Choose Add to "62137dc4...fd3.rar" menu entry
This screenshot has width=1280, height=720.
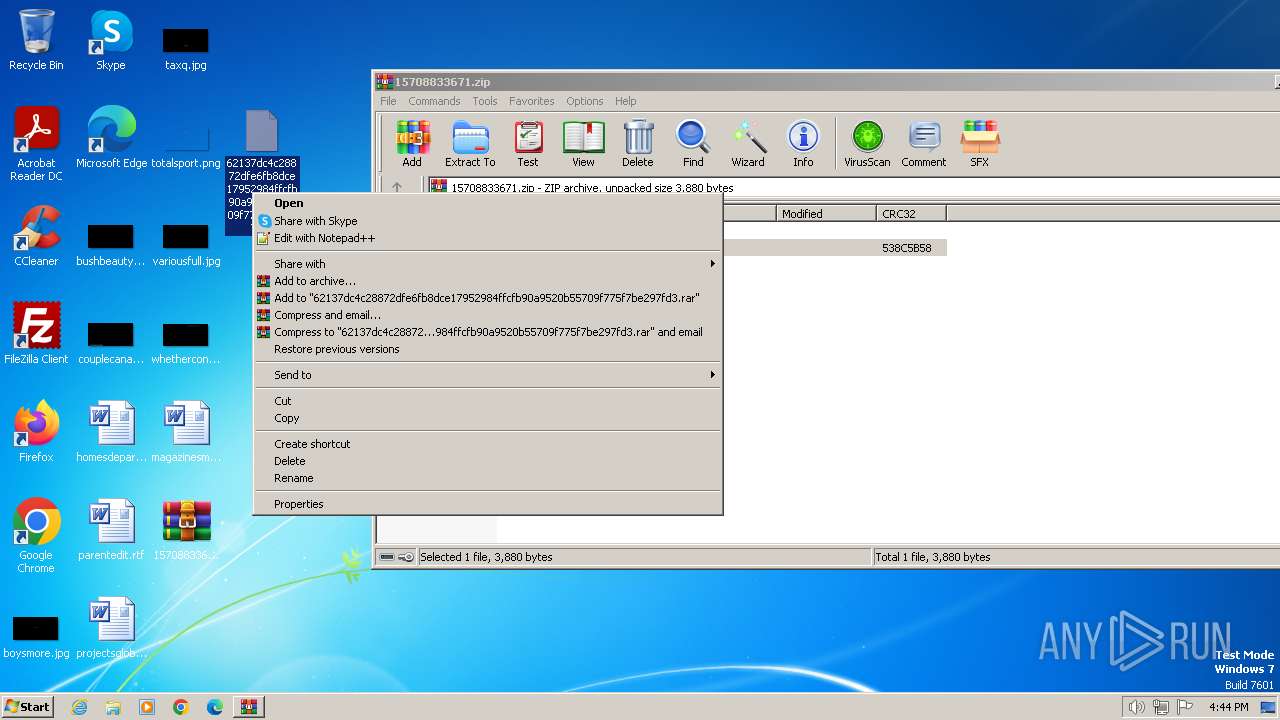(x=486, y=298)
